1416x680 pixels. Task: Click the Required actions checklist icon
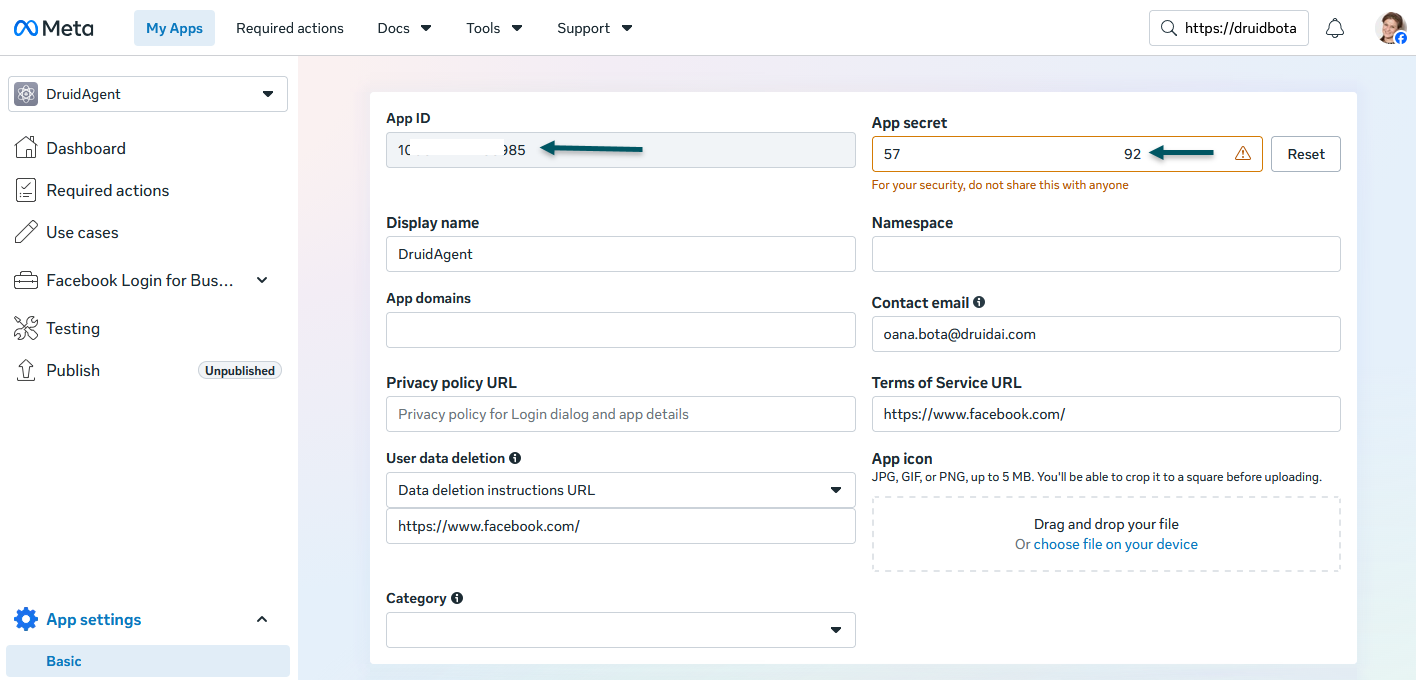pyautogui.click(x=26, y=190)
